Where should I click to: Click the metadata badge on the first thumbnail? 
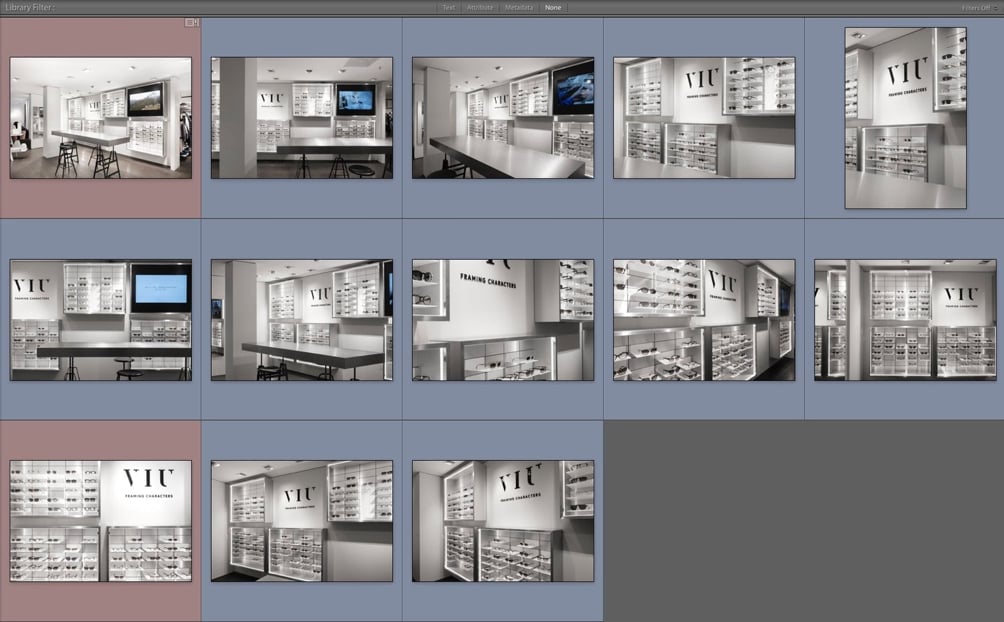click(x=192, y=22)
